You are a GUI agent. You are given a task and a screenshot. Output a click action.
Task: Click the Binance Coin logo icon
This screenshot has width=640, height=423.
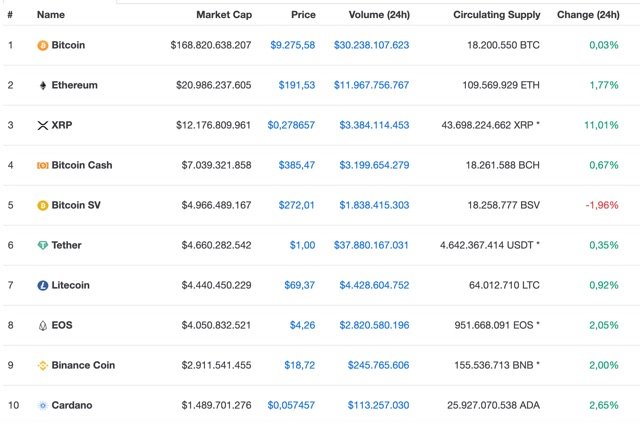[x=42, y=365]
